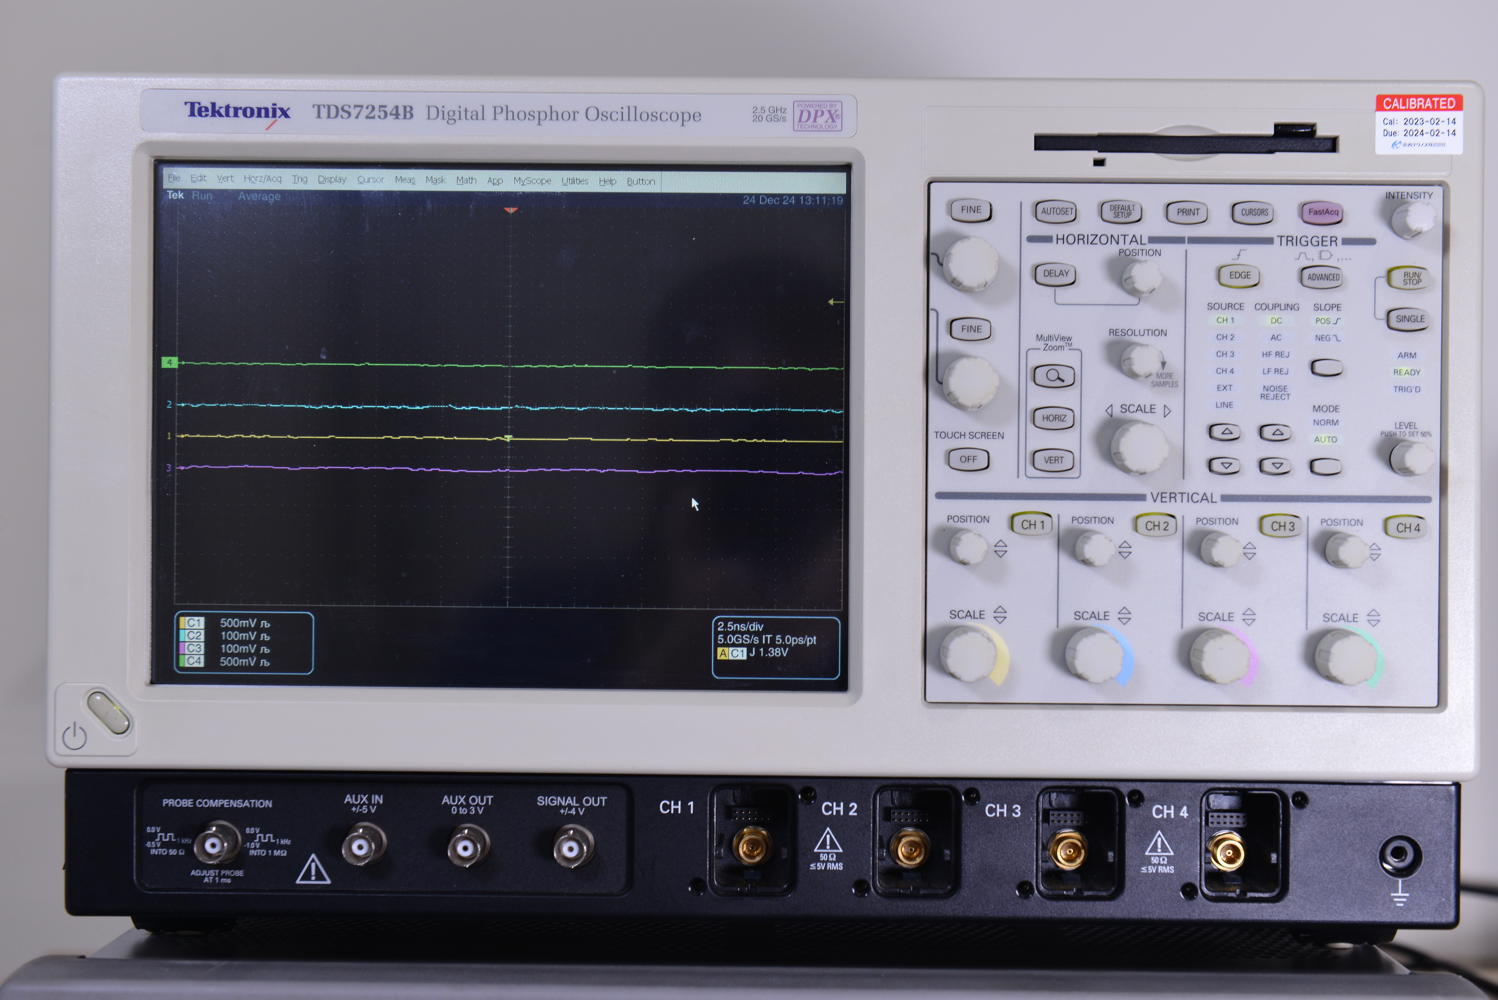
Task: Toggle the touch screen OFF button
Action: [x=967, y=459]
